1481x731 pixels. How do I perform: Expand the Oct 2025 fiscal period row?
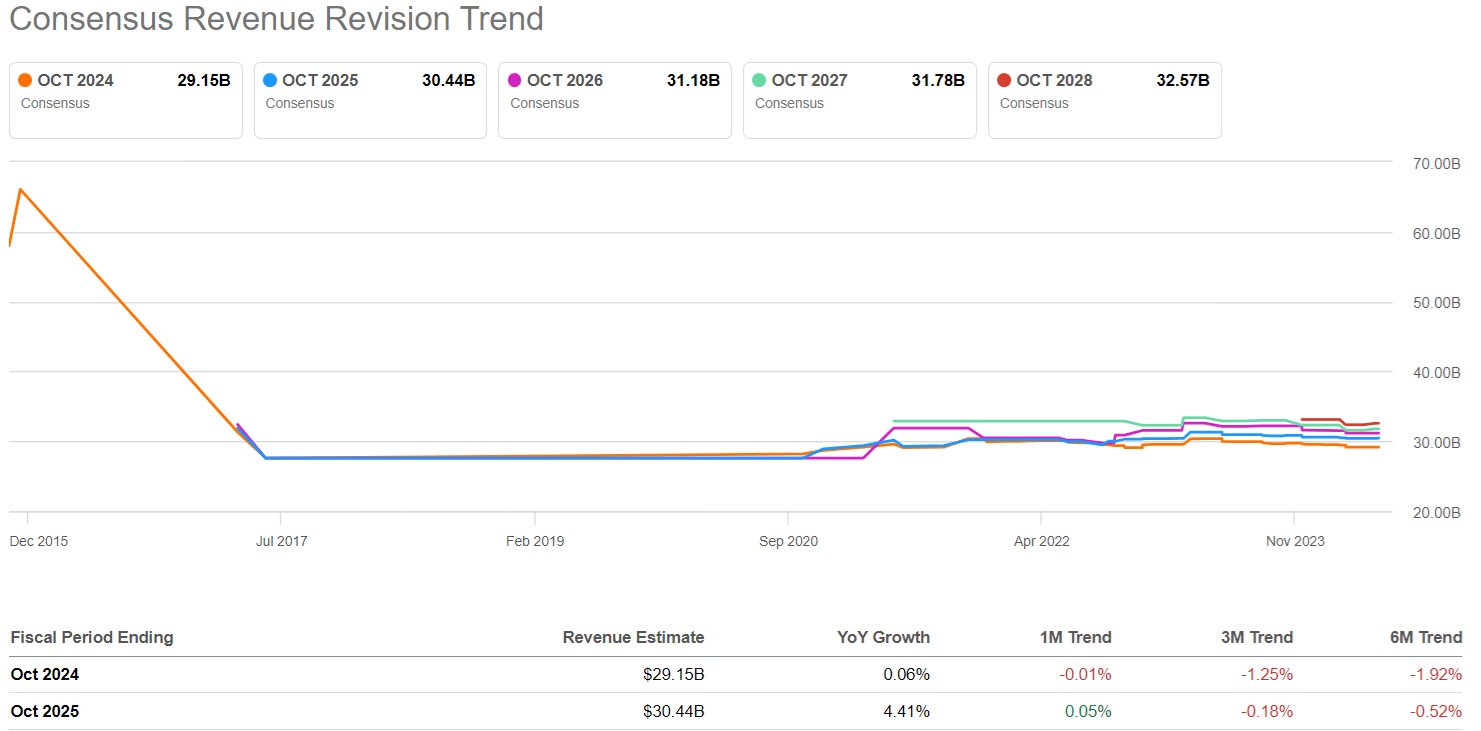44,711
